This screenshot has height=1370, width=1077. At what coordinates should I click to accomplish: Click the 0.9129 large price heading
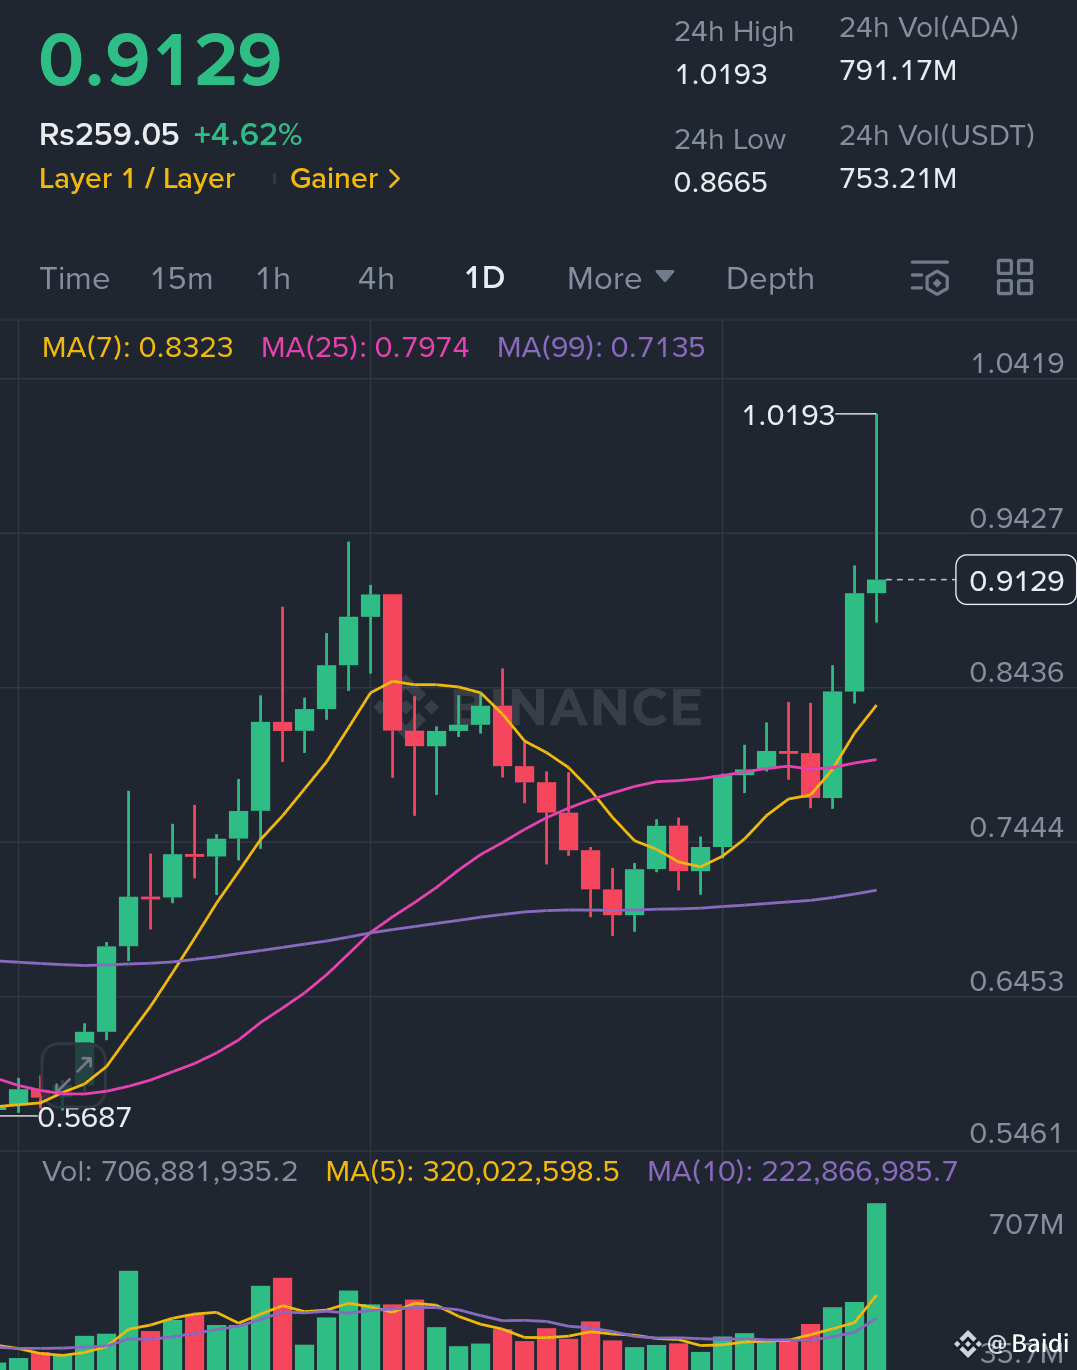pos(160,60)
